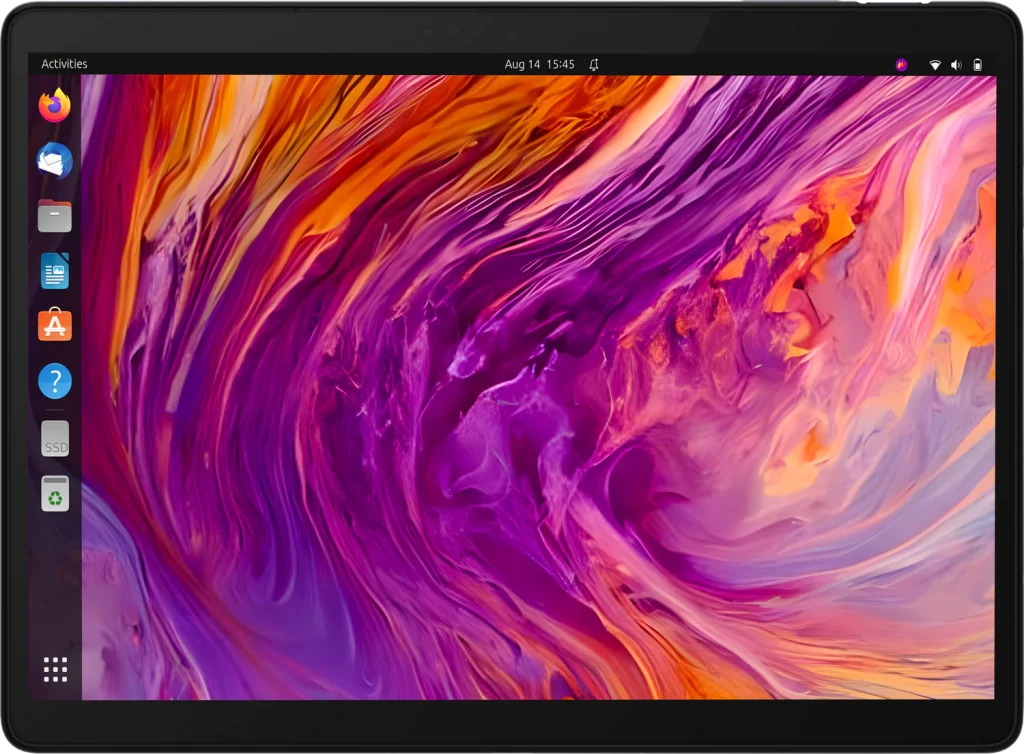Open the Trash

pyautogui.click(x=55, y=493)
